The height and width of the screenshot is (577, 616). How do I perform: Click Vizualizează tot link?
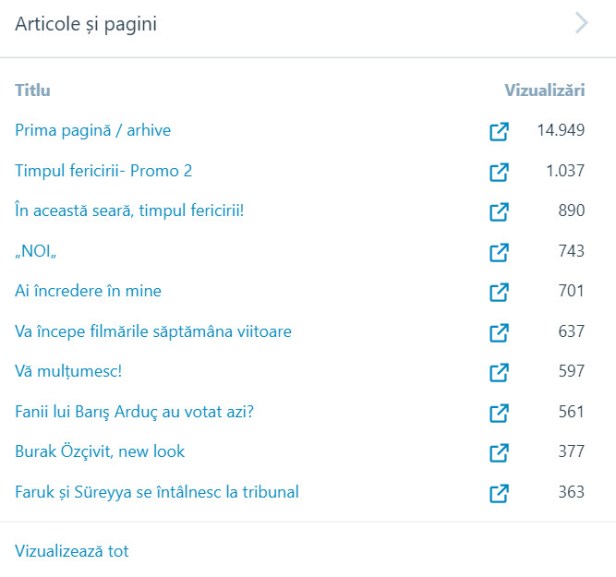[72, 551]
